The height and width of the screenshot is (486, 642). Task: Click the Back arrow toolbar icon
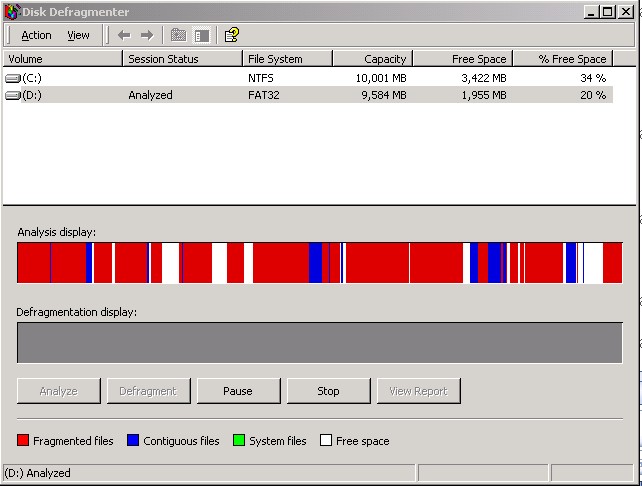click(x=124, y=35)
